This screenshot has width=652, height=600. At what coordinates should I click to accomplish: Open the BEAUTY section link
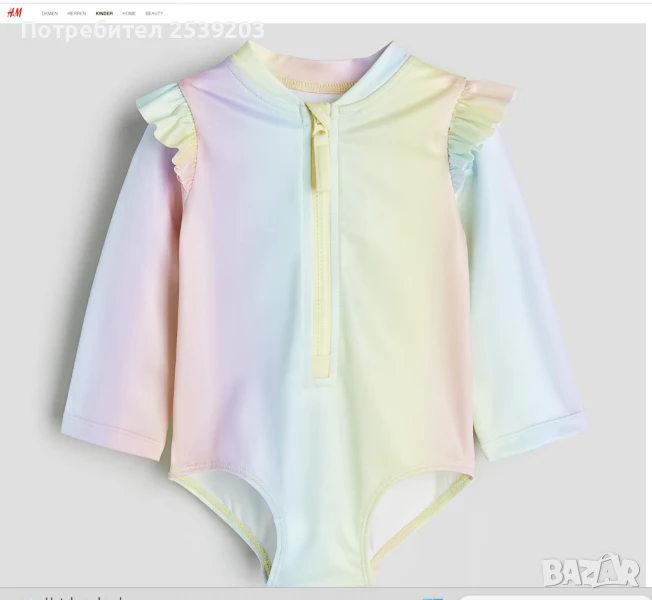[x=154, y=14]
